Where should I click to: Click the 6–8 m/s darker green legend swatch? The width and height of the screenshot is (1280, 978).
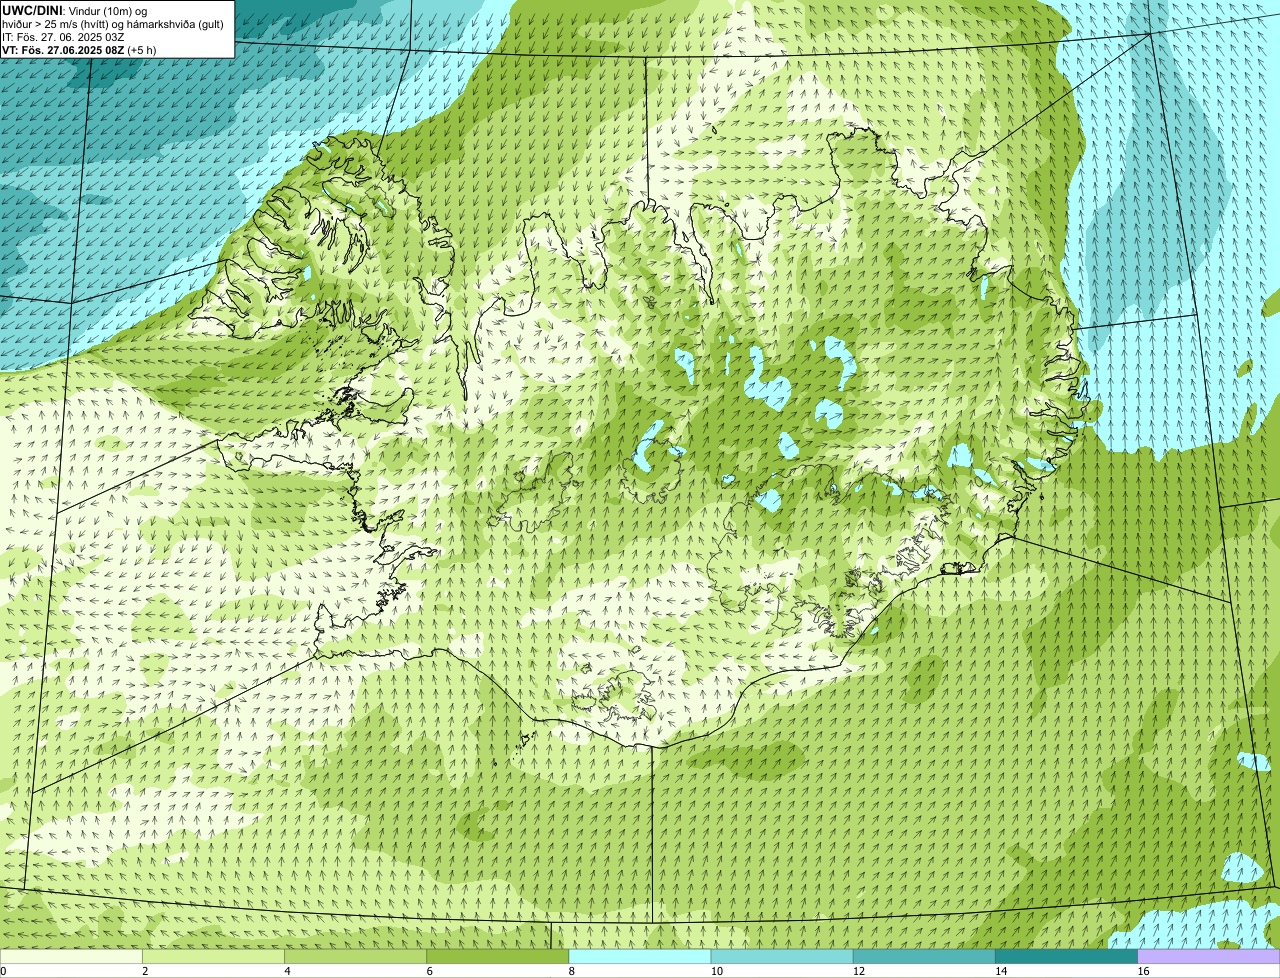(498, 957)
